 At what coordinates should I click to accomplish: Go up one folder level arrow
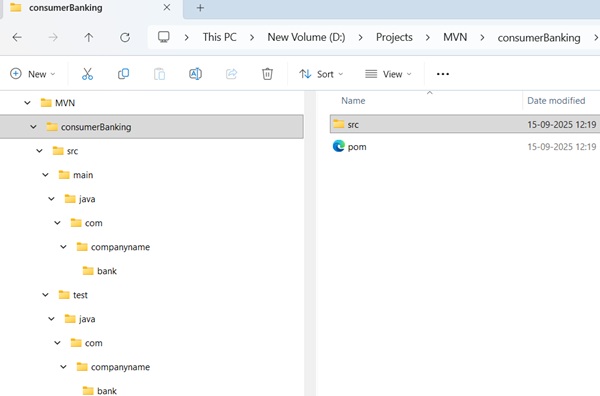pos(88,37)
